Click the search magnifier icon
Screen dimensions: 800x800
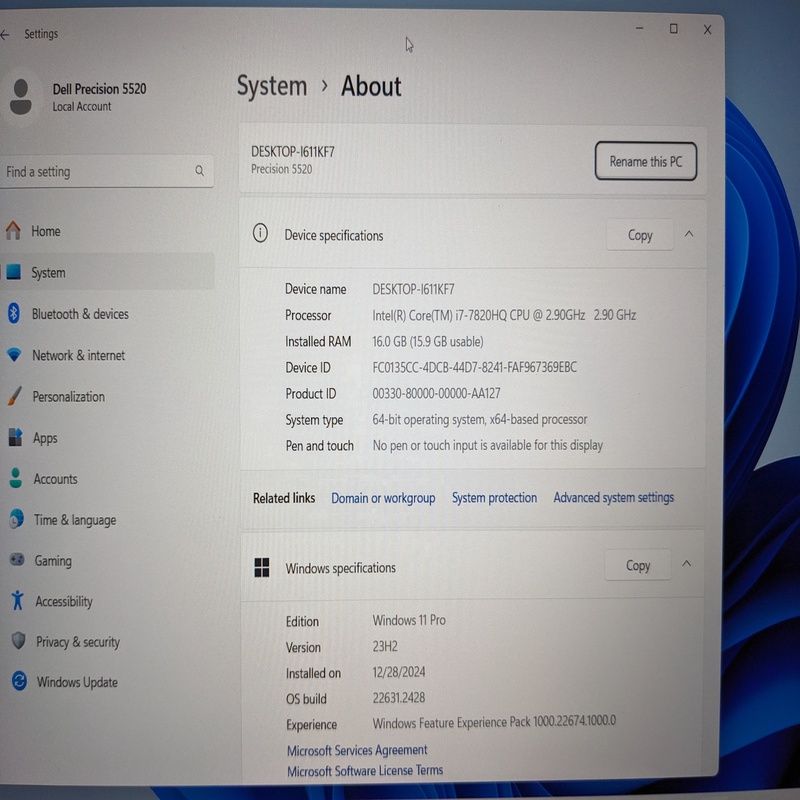click(x=199, y=171)
